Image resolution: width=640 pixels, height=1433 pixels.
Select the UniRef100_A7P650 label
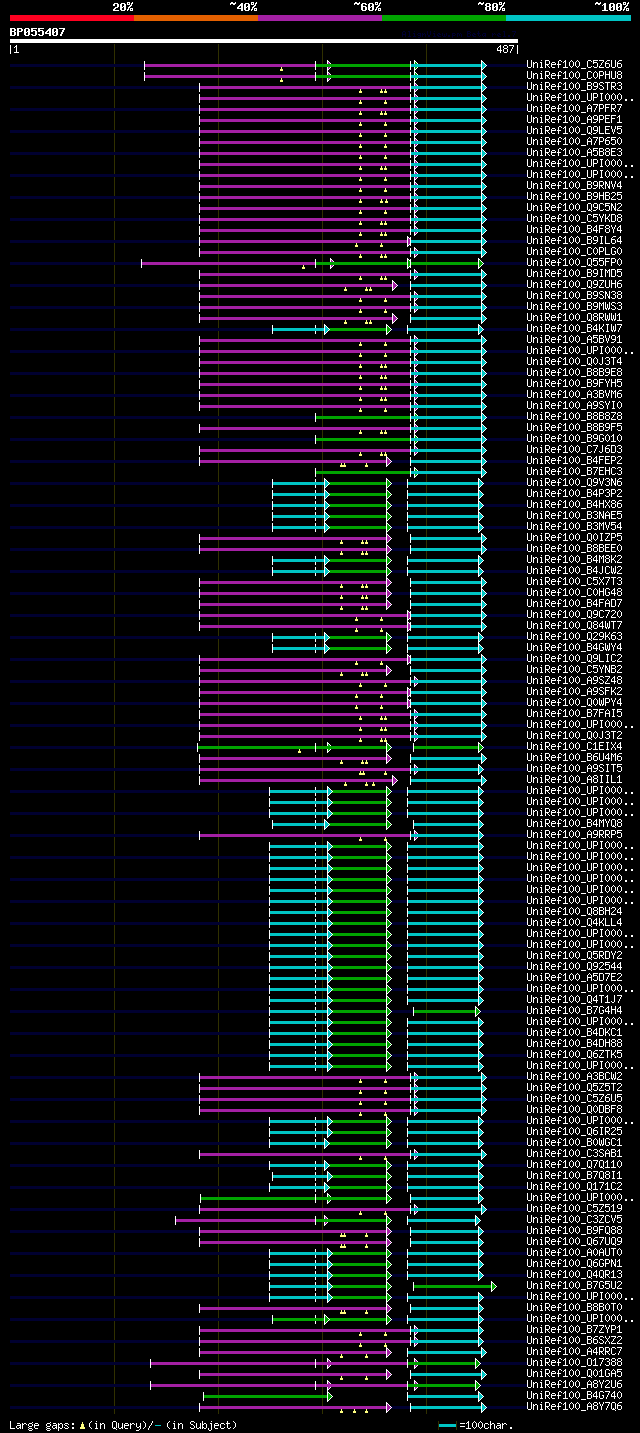(574, 142)
